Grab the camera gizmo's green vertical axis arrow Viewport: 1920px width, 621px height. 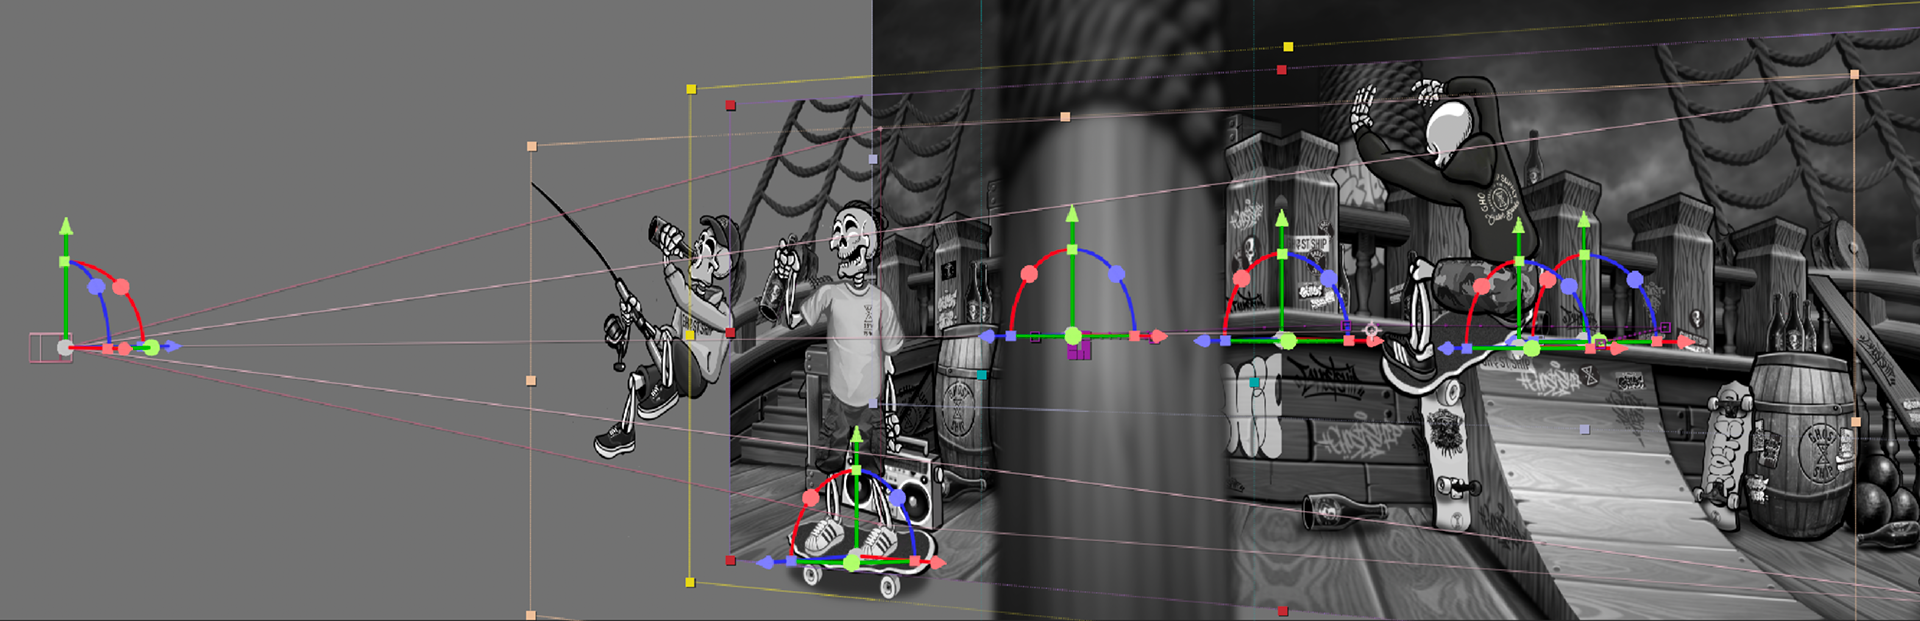point(66,226)
